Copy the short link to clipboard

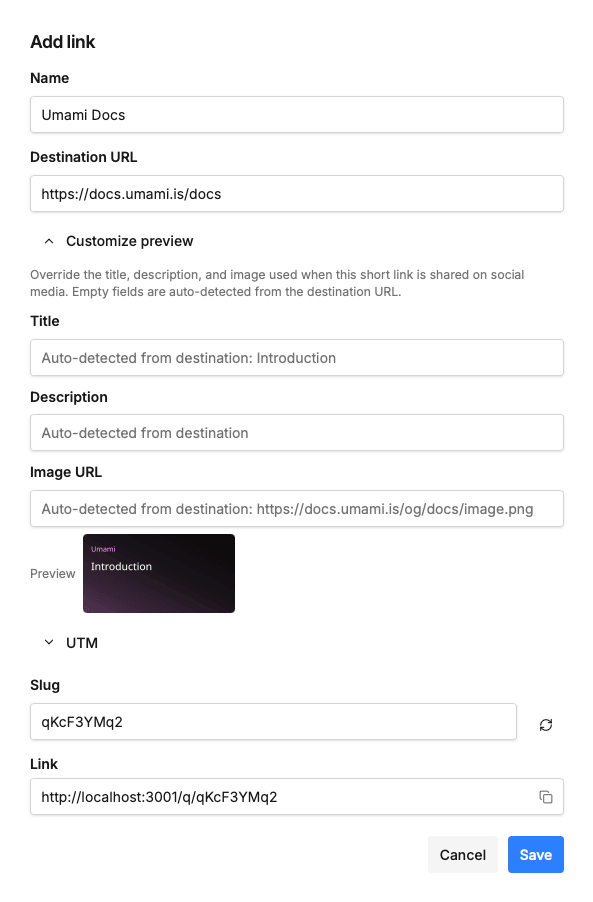545,797
